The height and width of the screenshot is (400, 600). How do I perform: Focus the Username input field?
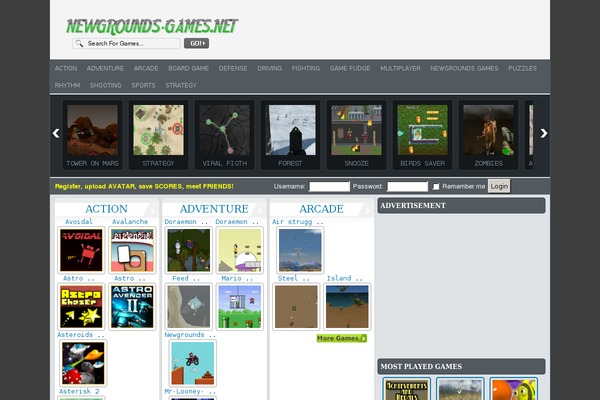tap(329, 186)
